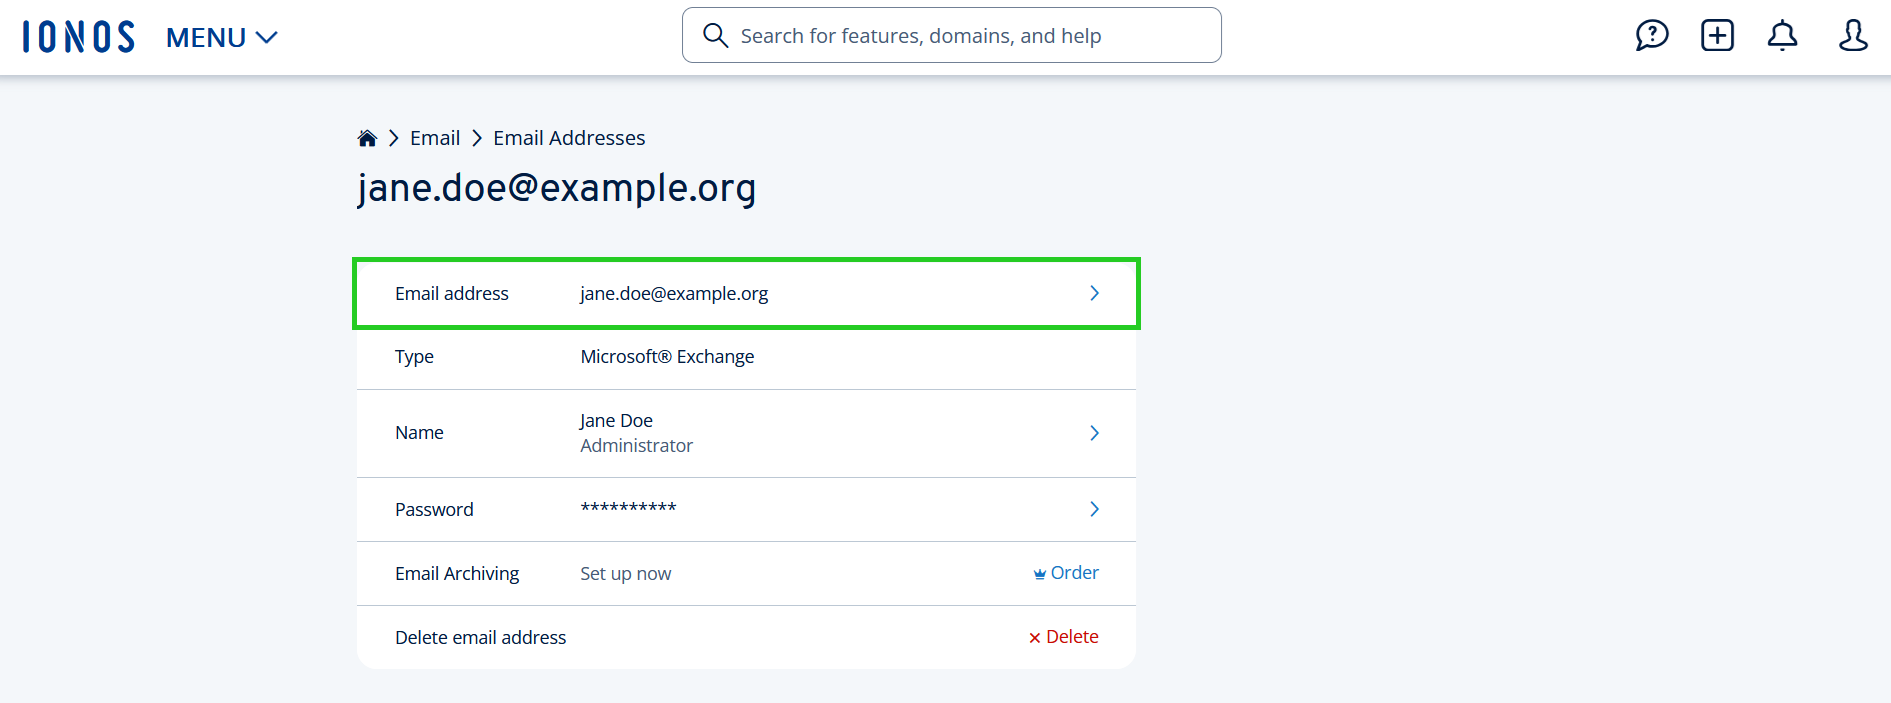Click the IONOS logo
The image size is (1891, 703).
(77, 35)
